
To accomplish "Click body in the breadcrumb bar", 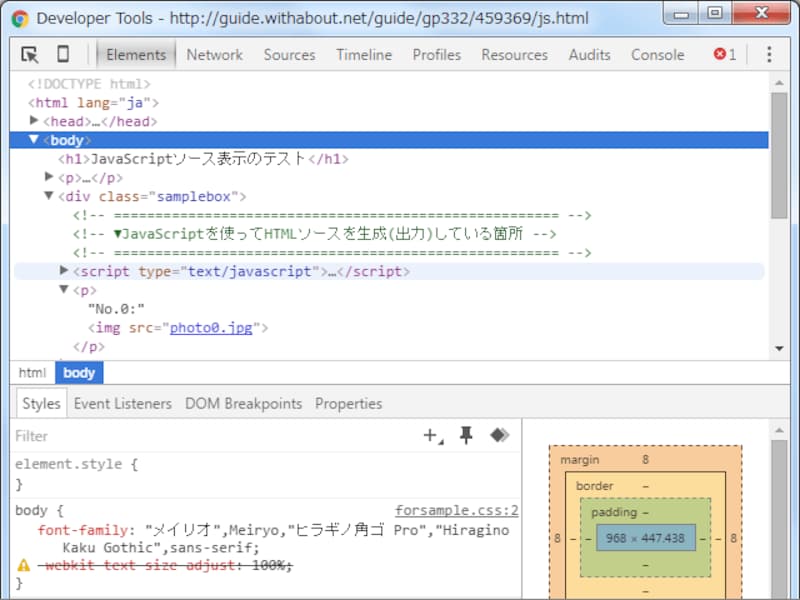I will point(79,373).
